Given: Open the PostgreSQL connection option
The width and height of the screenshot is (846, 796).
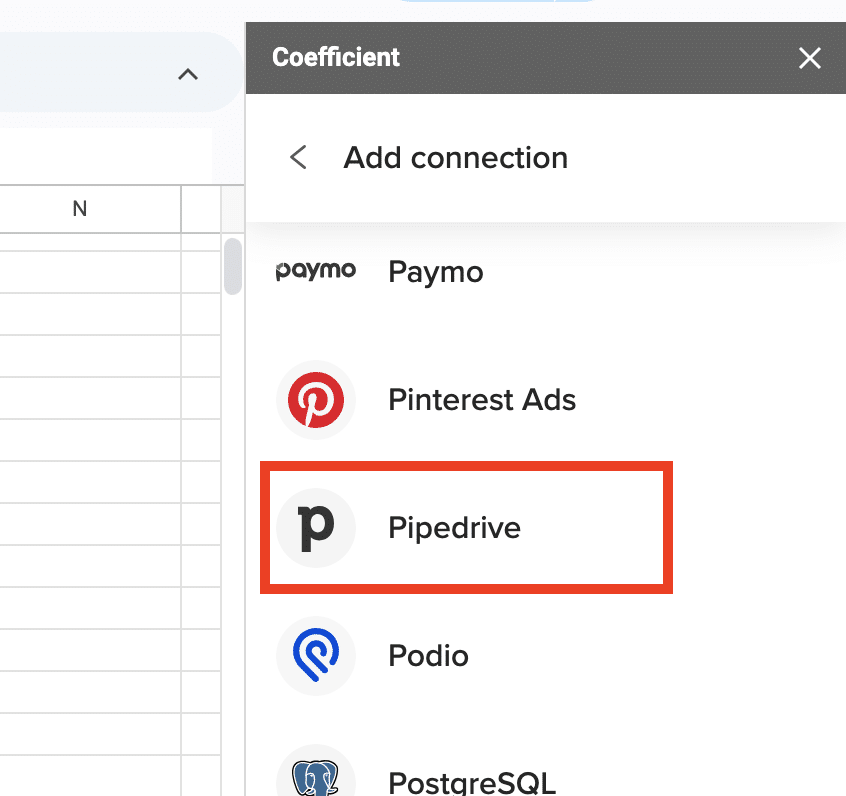Looking at the screenshot, I should click(471, 781).
